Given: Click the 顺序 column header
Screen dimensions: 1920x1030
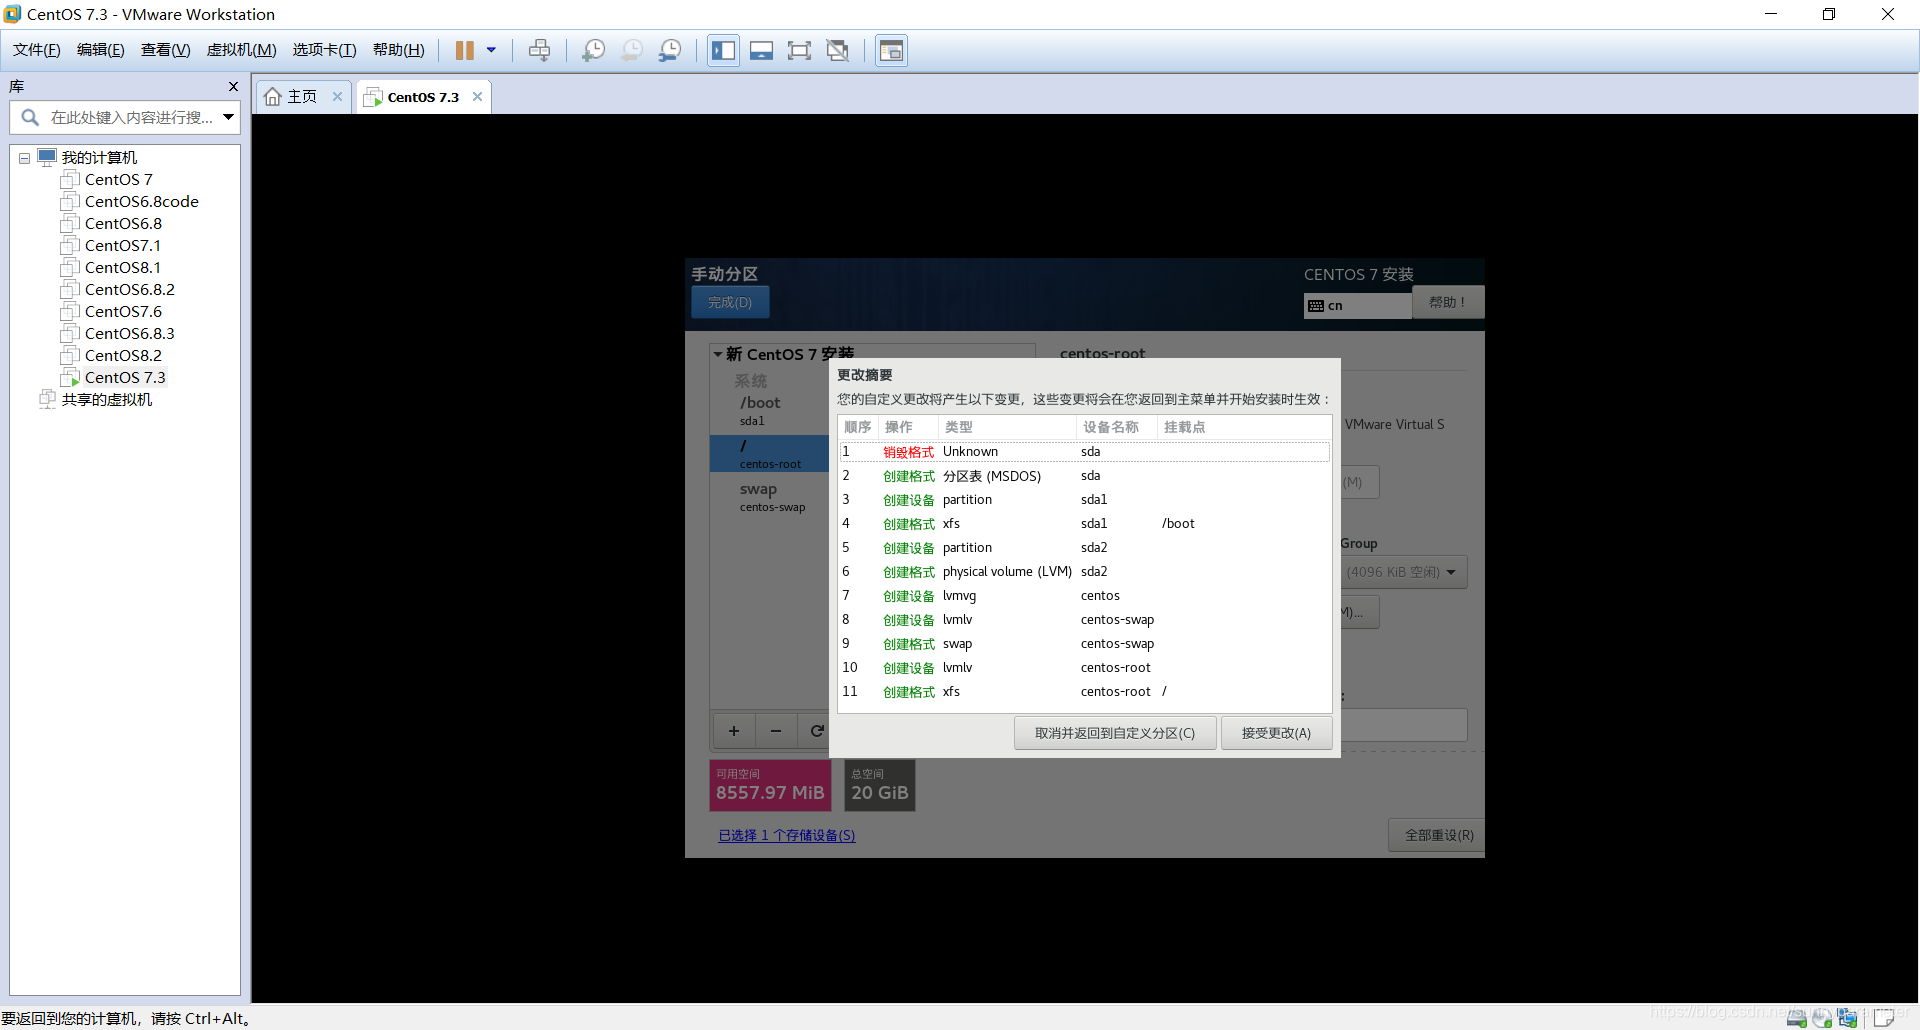Looking at the screenshot, I should [858, 427].
